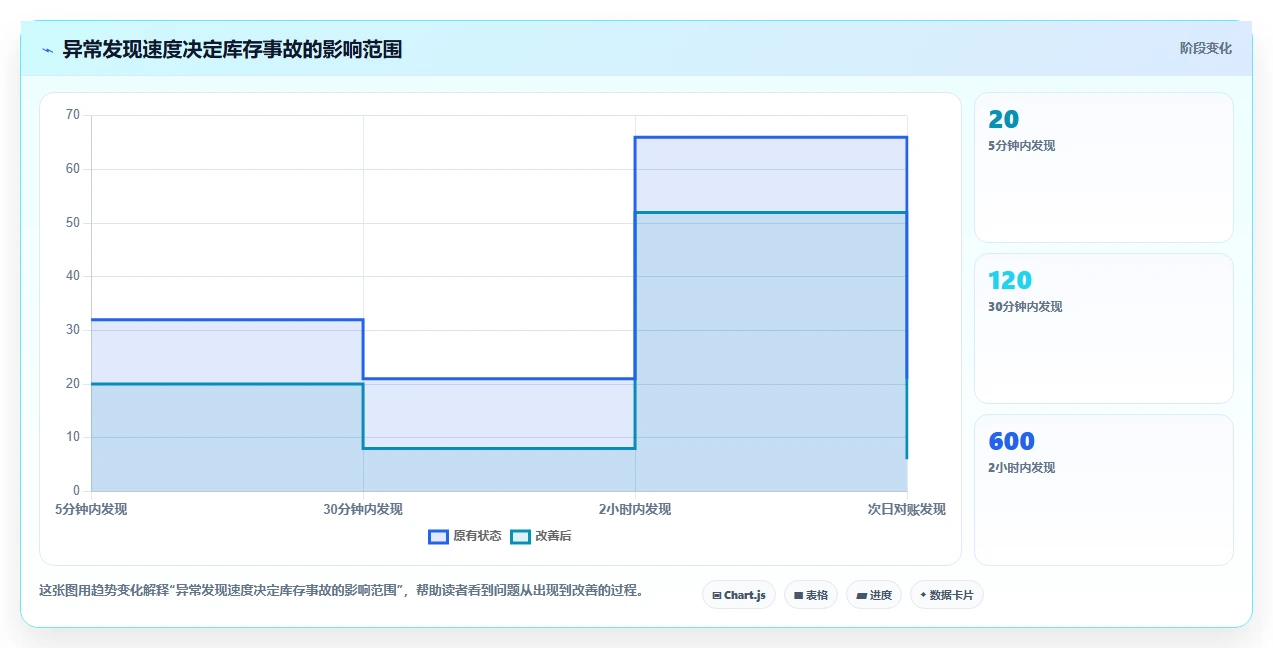Viewport: 1273px width, 648px height.
Task: Click the Chart.js tag icon
Action: pos(717,595)
